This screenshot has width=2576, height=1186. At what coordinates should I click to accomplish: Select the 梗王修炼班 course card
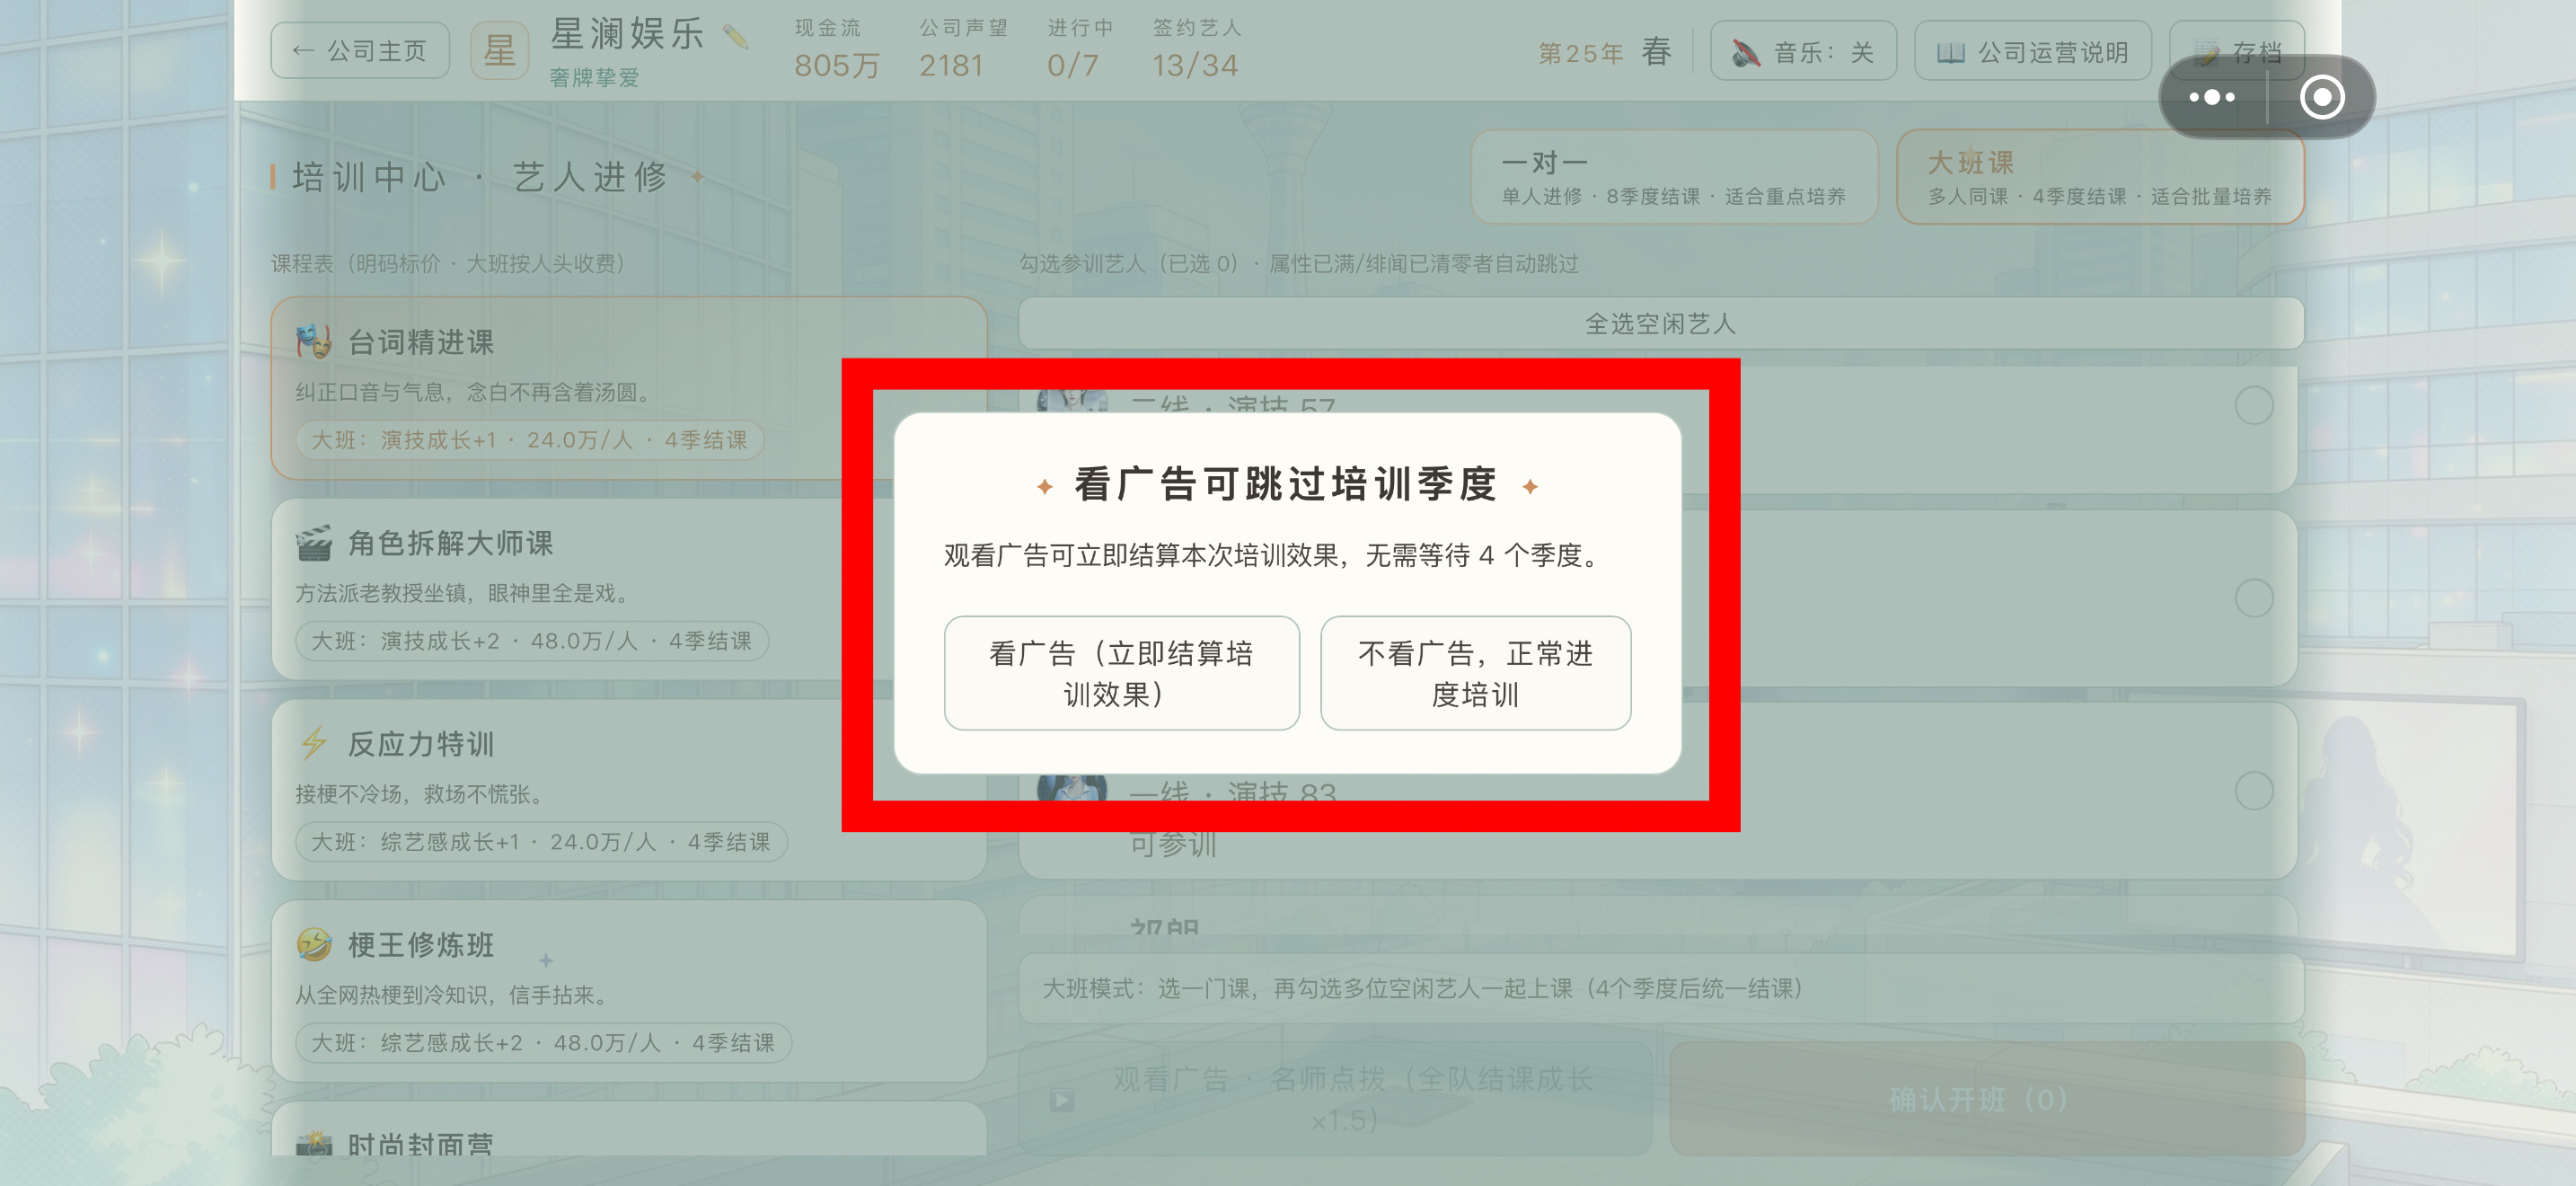[628, 991]
